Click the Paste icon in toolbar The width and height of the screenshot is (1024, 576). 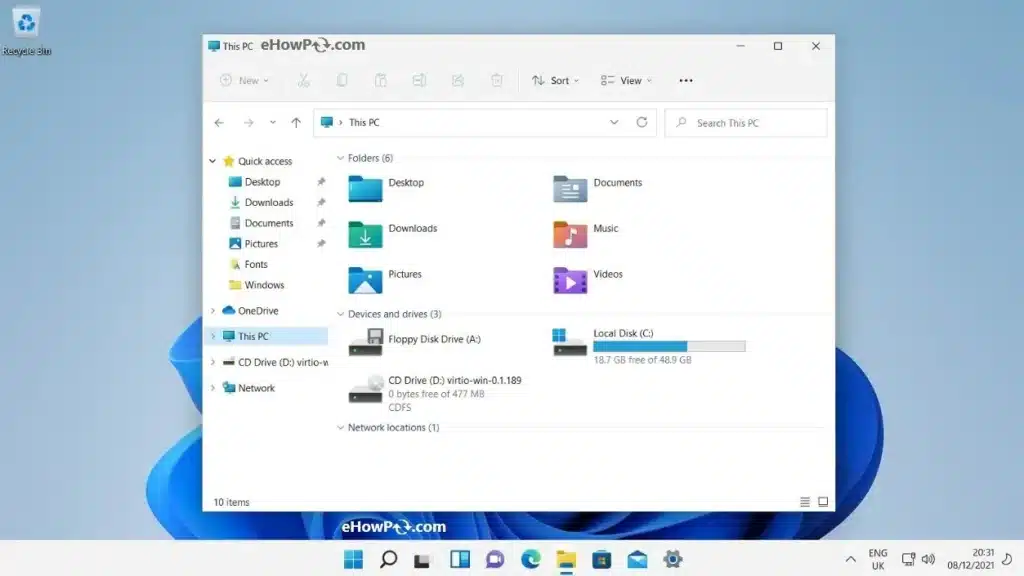click(x=381, y=80)
